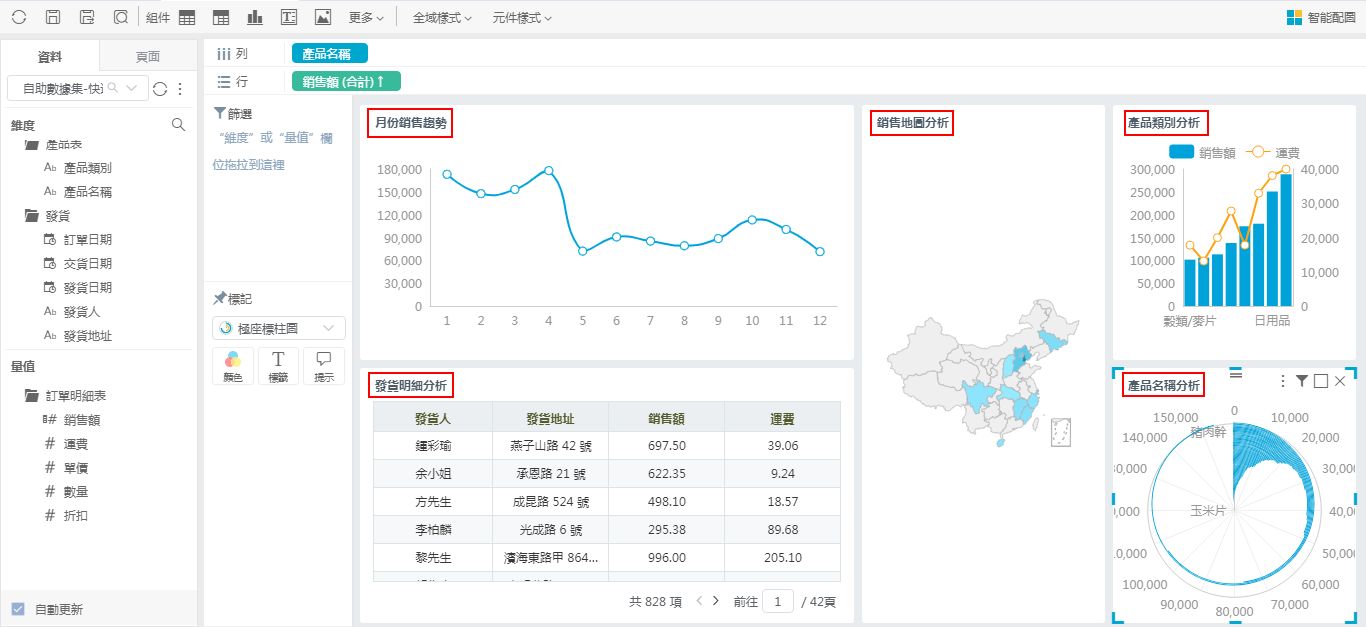This screenshot has width=1366, height=627.
Task: Toggle the 自動更新 checkbox
Action: point(18,609)
